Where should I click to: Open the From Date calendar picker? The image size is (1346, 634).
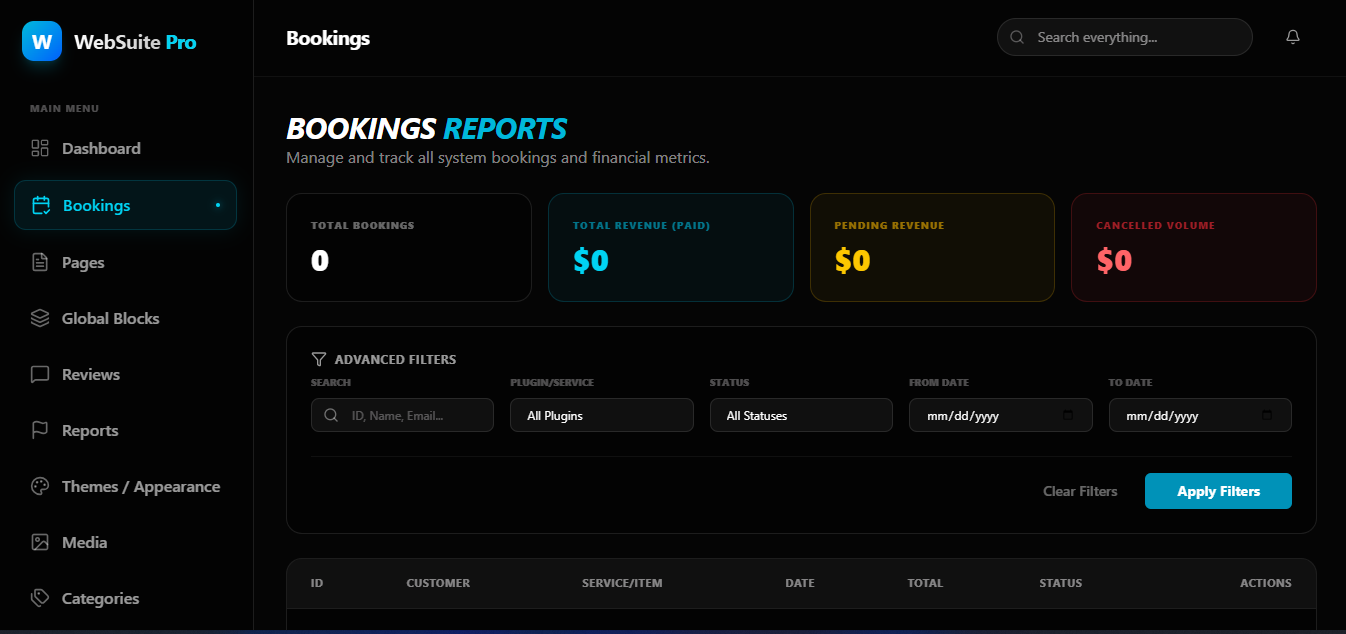pos(1067,416)
